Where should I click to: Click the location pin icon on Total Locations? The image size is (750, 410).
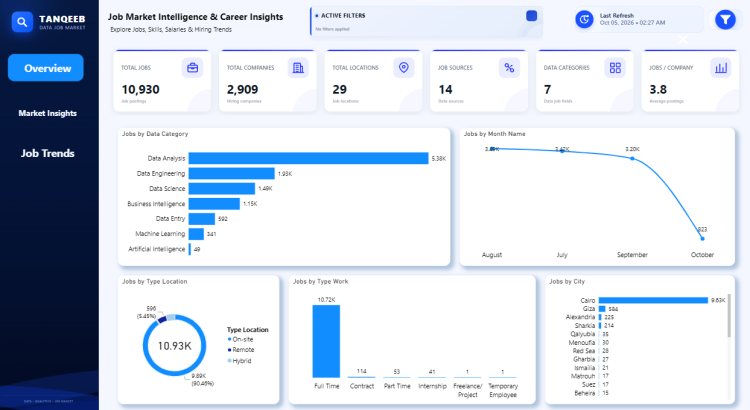point(404,68)
